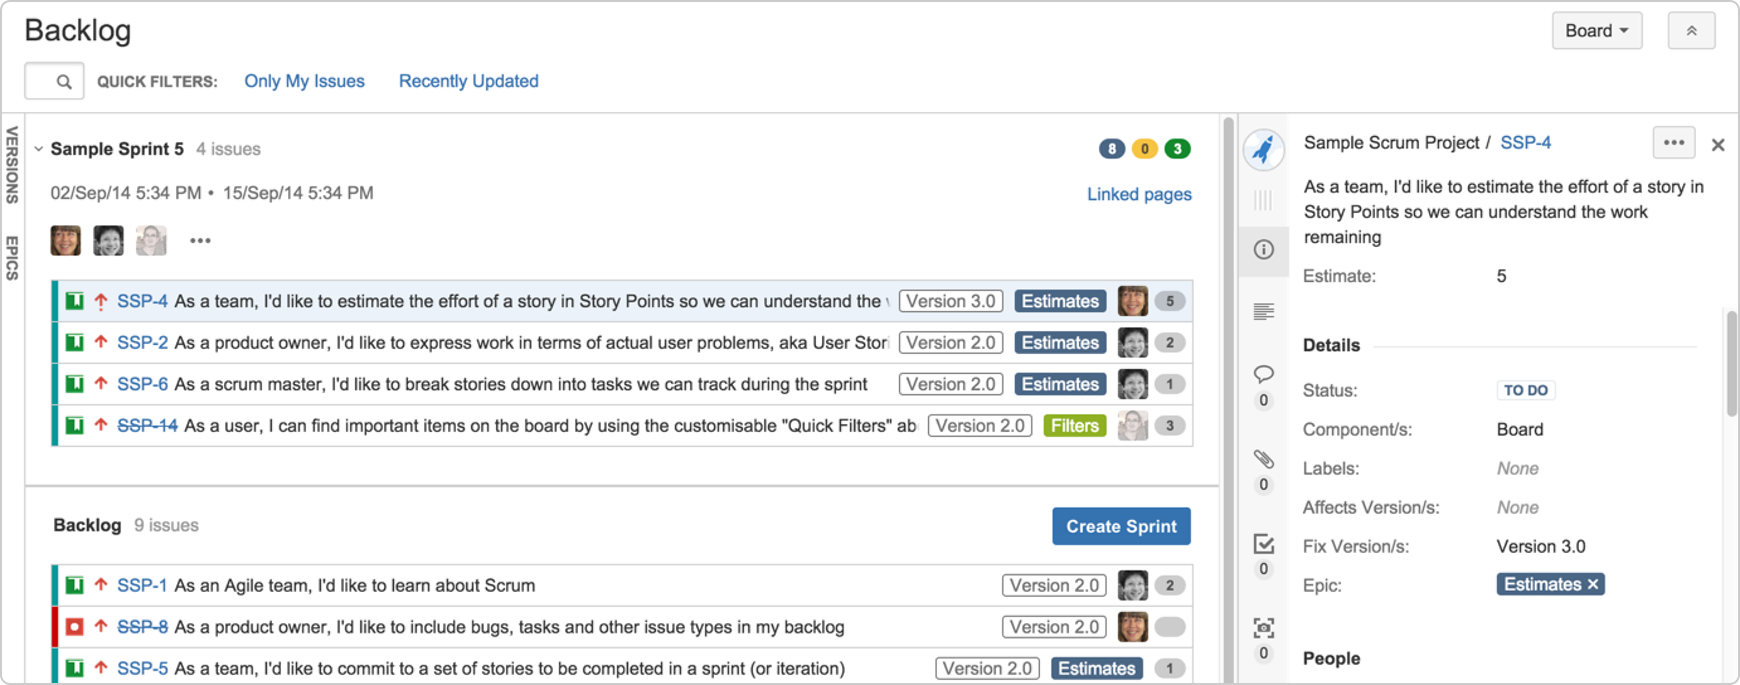
Task: Click the Create Sprint button
Action: point(1121,526)
